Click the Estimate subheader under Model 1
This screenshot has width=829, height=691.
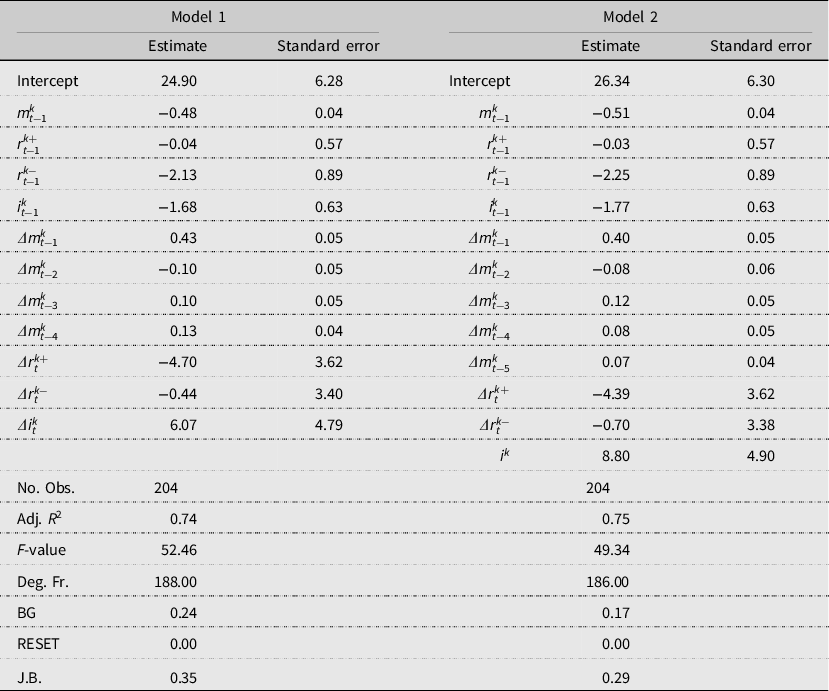(x=178, y=46)
